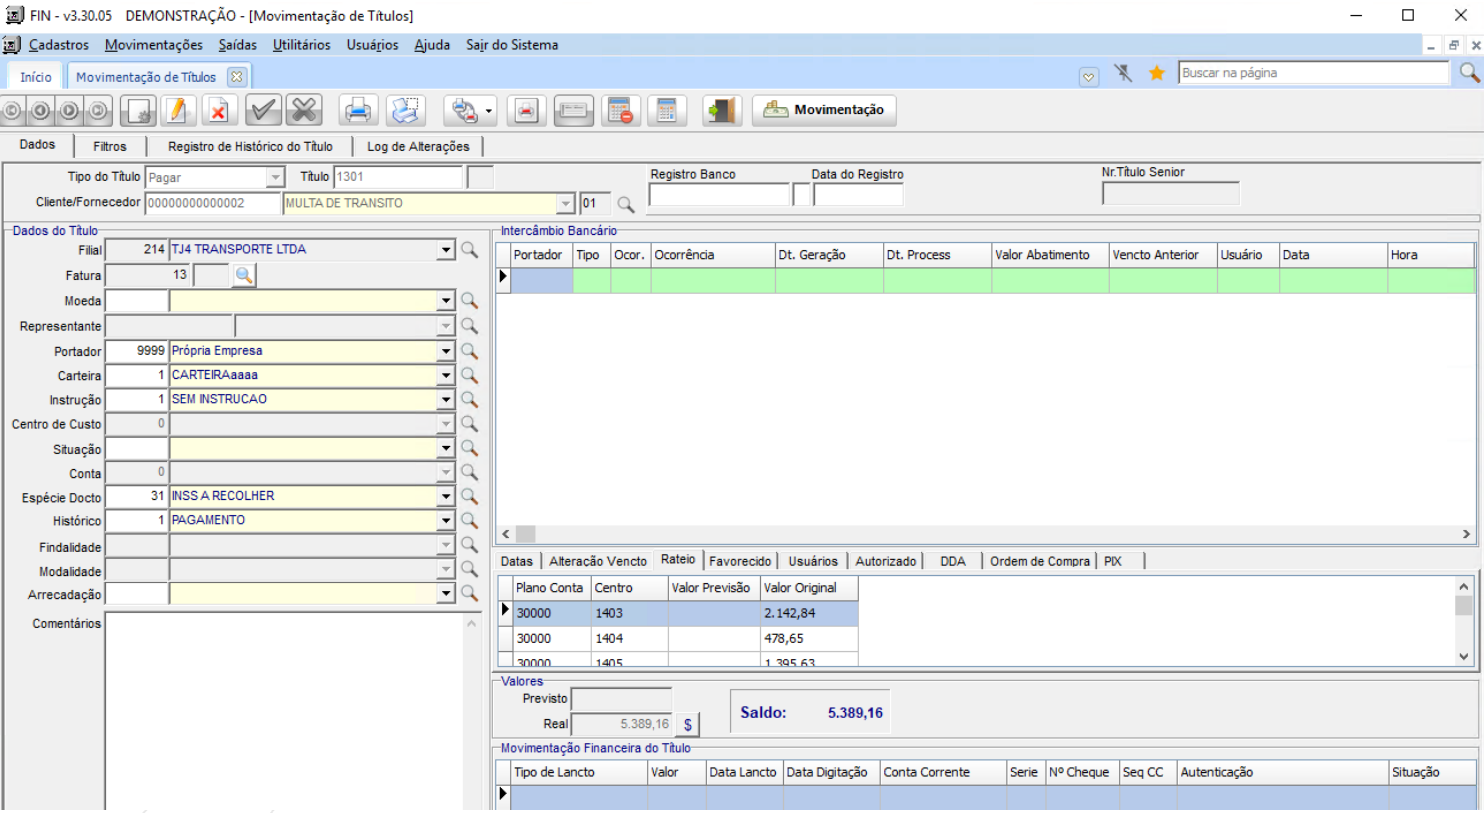Expand the Portador dropdown
Image resolution: width=1484 pixels, height=813 pixels.
click(x=446, y=351)
